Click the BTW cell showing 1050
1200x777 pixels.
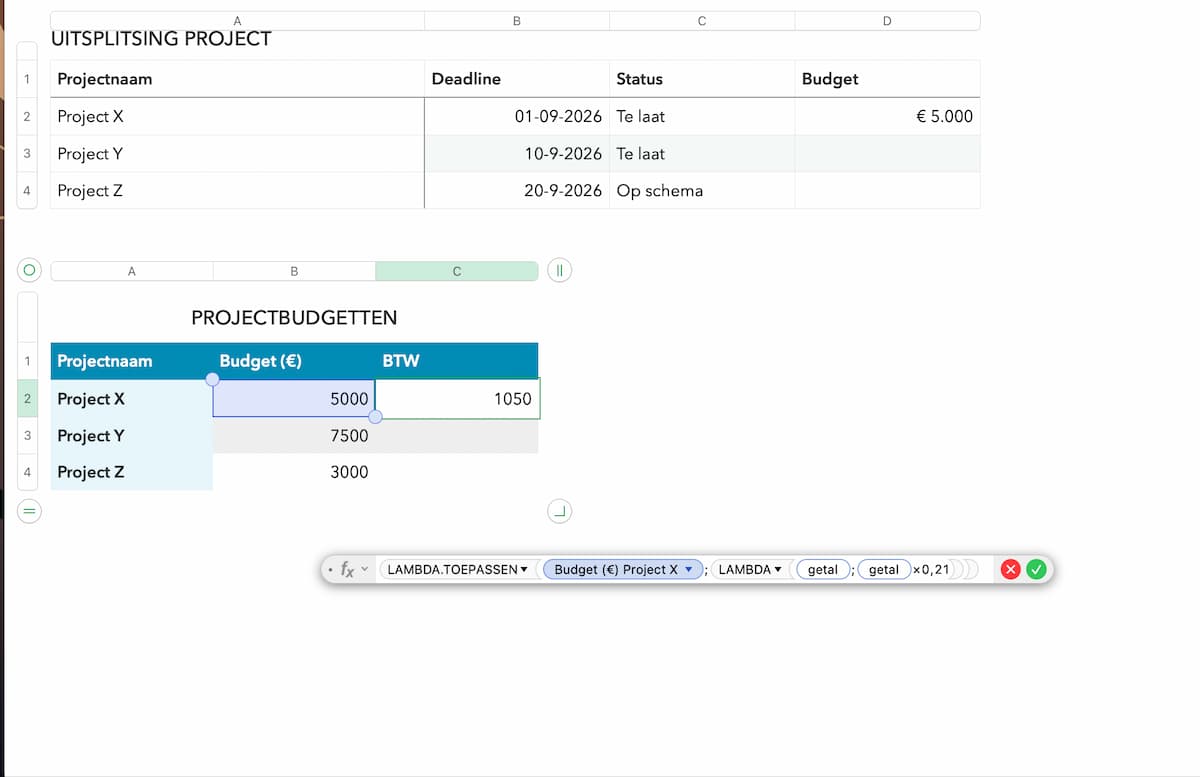pyautogui.click(x=457, y=399)
